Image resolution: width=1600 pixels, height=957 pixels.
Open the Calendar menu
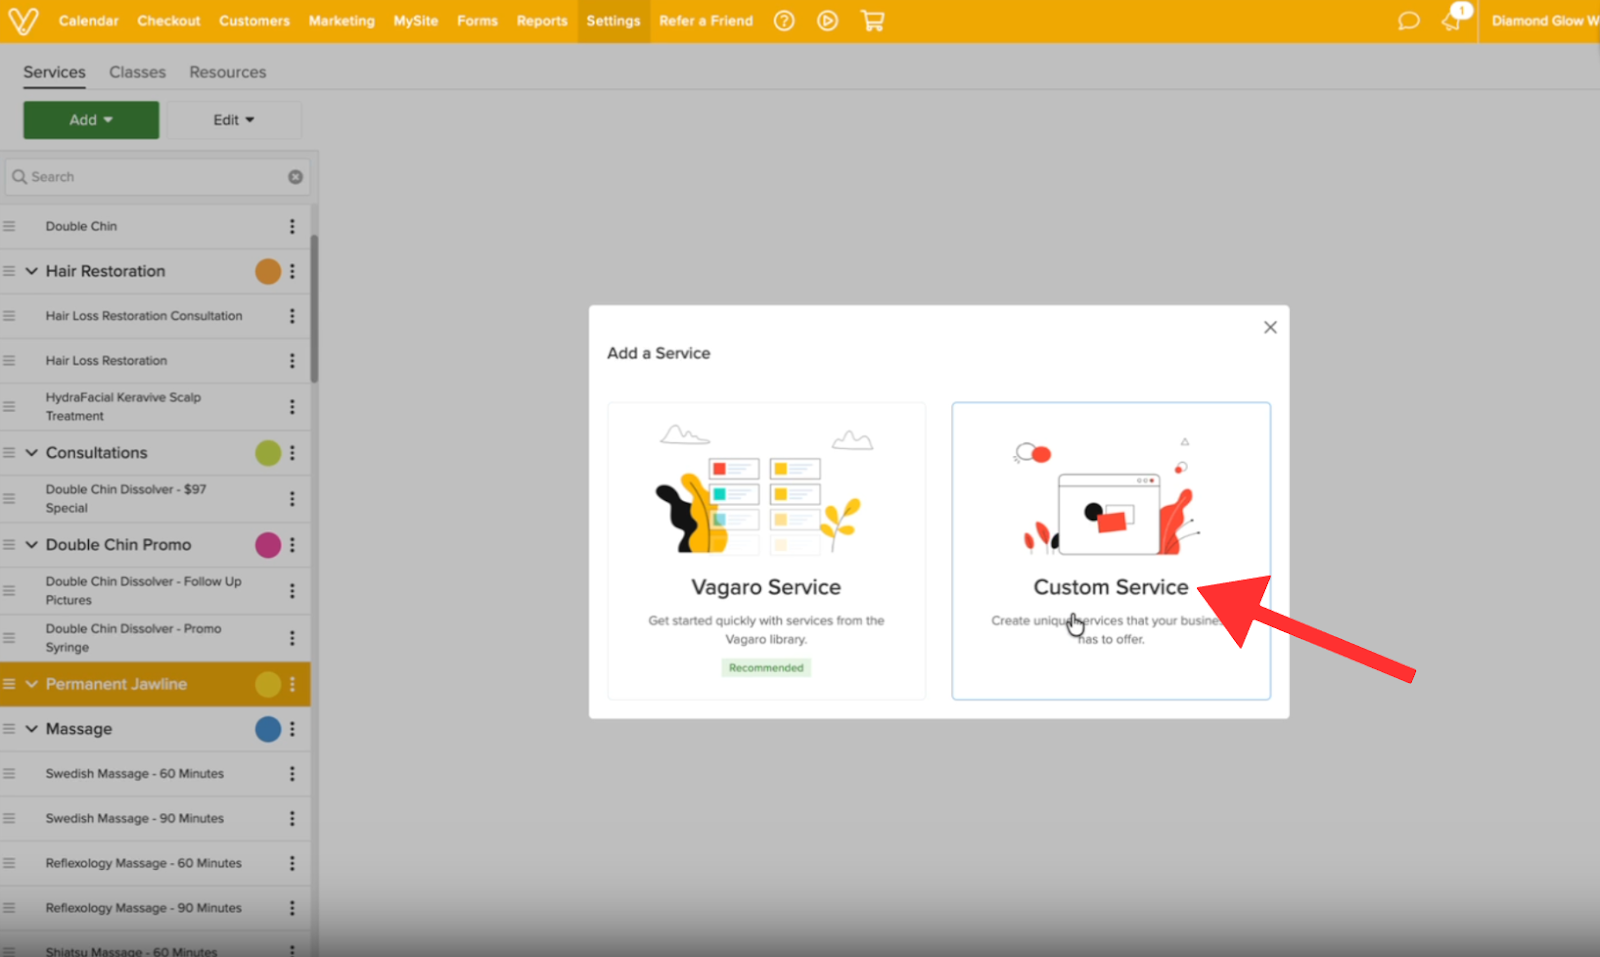(88, 21)
